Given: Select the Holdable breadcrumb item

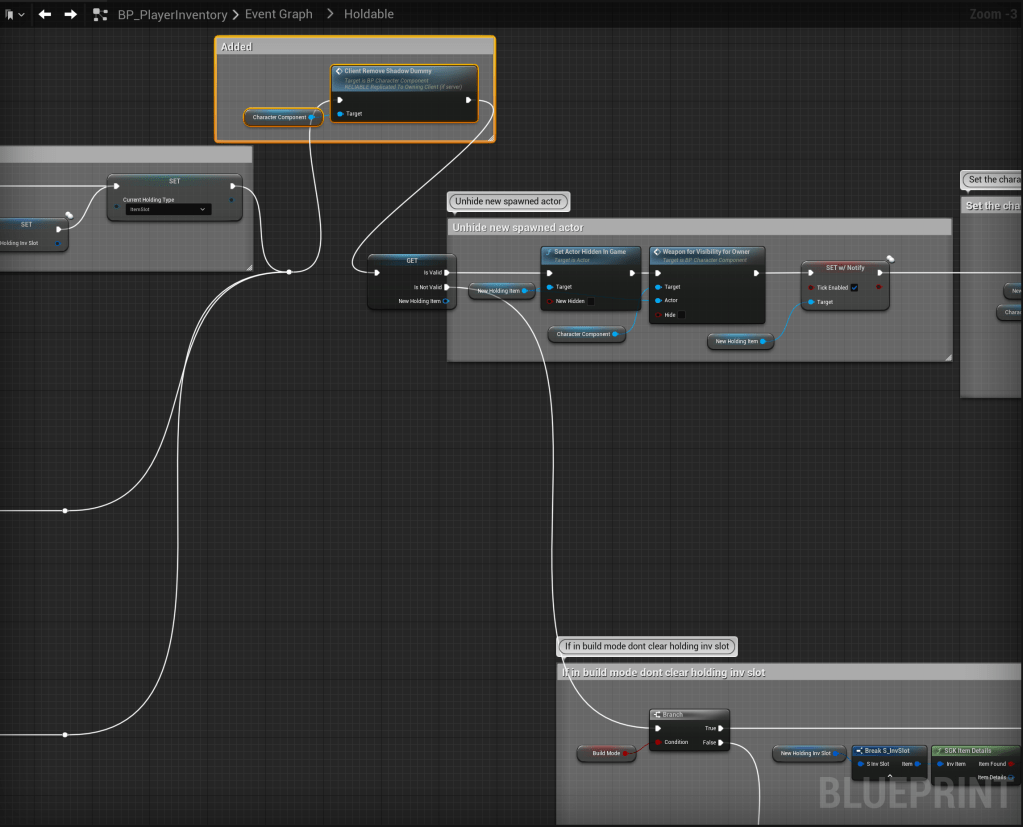Looking at the screenshot, I should pyautogui.click(x=368, y=14).
